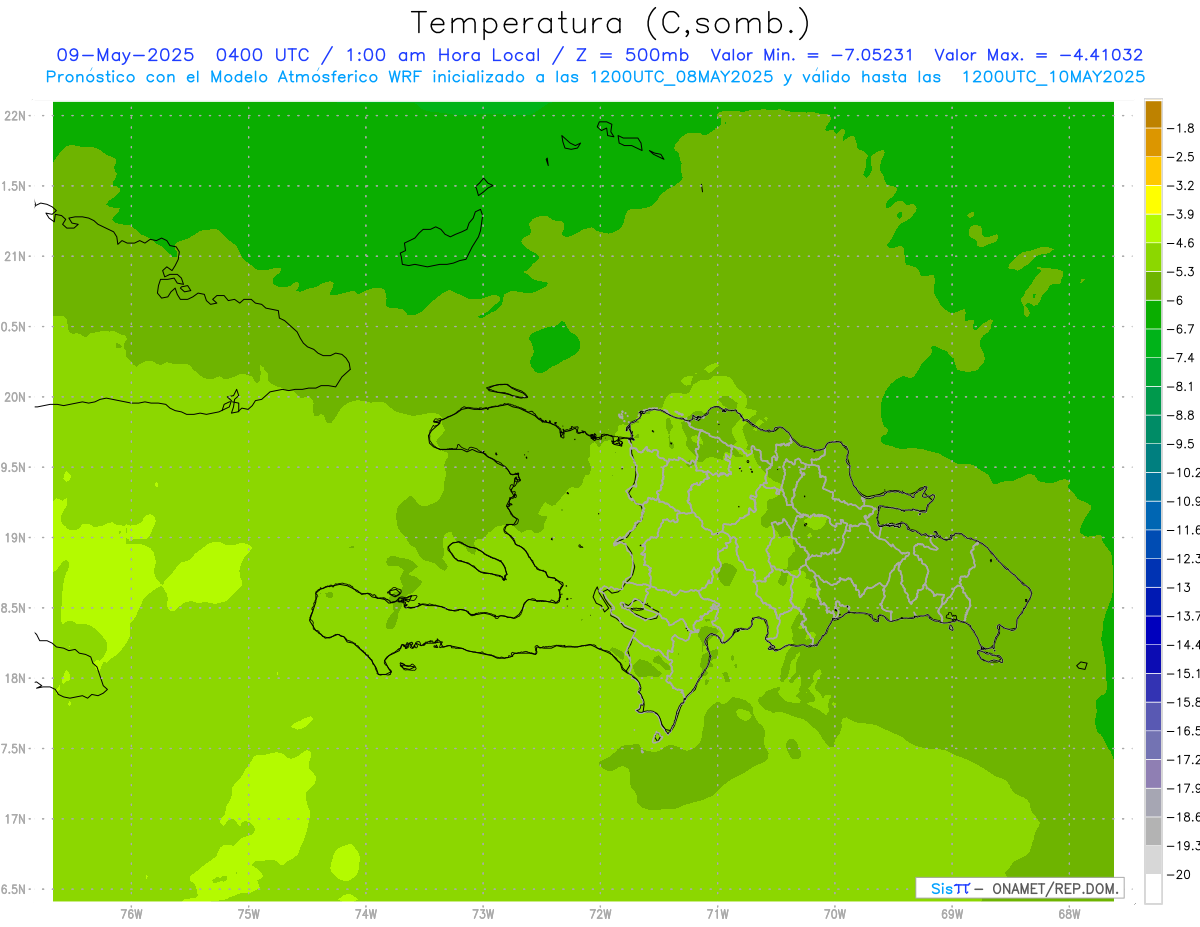Click the '-8.1' color scale value
Screen dimensions: 1200x927
click(x=1181, y=386)
